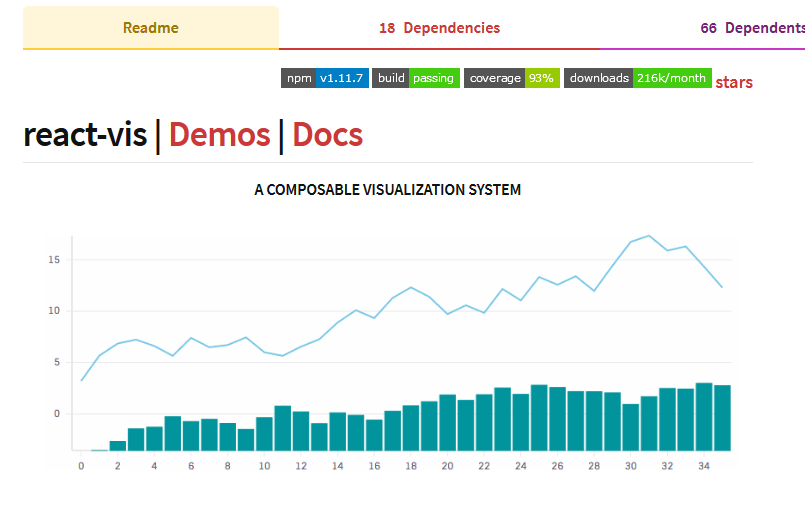Click the chart image thumbnail
The image size is (805, 507).
point(389,354)
